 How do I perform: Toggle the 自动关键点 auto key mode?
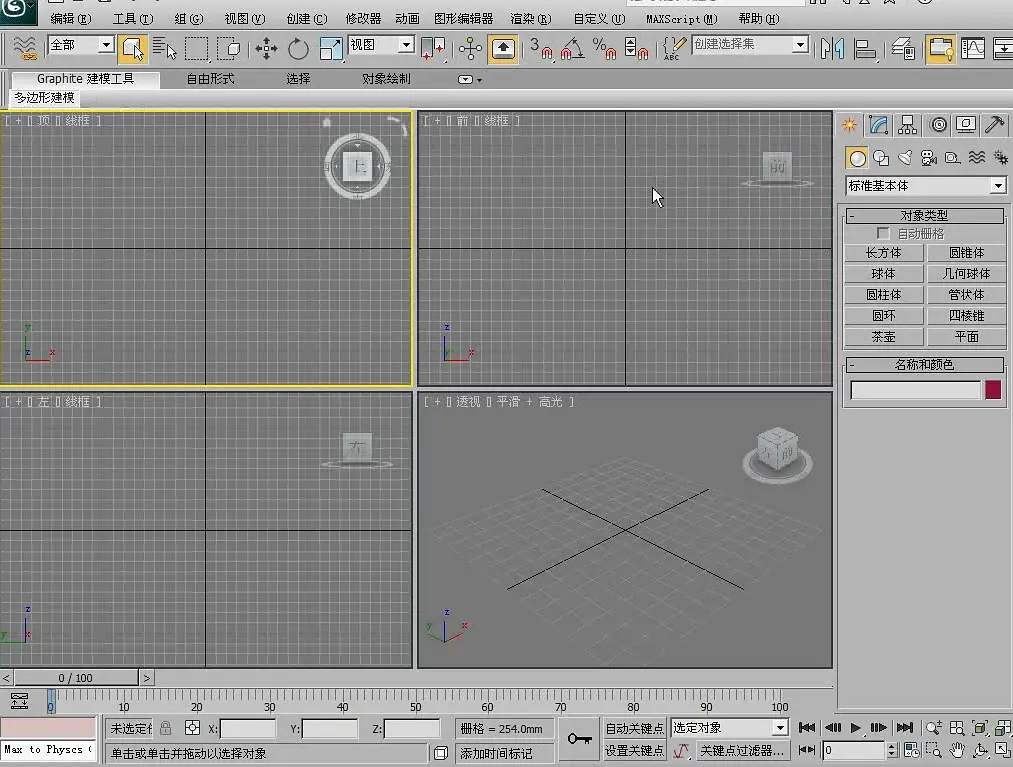tap(634, 728)
